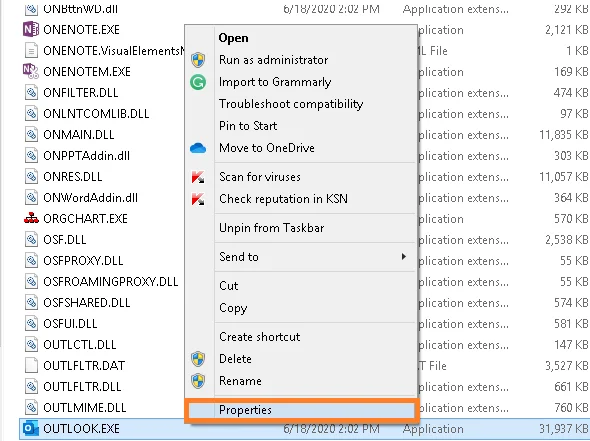
Task: Choose Open from the context menu
Action: pos(300,38)
